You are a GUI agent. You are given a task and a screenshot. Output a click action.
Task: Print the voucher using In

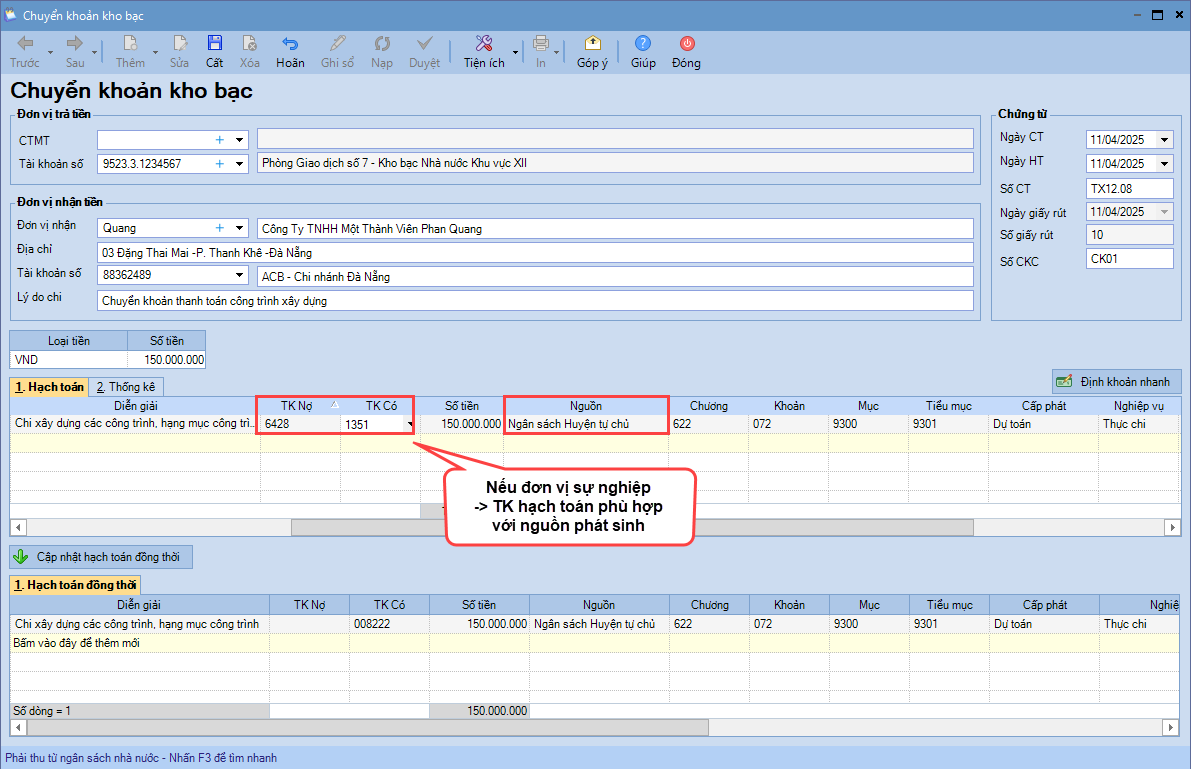pyautogui.click(x=541, y=52)
